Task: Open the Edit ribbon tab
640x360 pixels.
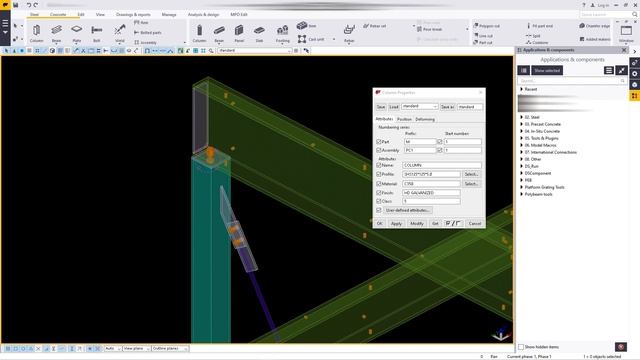Action: click(x=81, y=14)
